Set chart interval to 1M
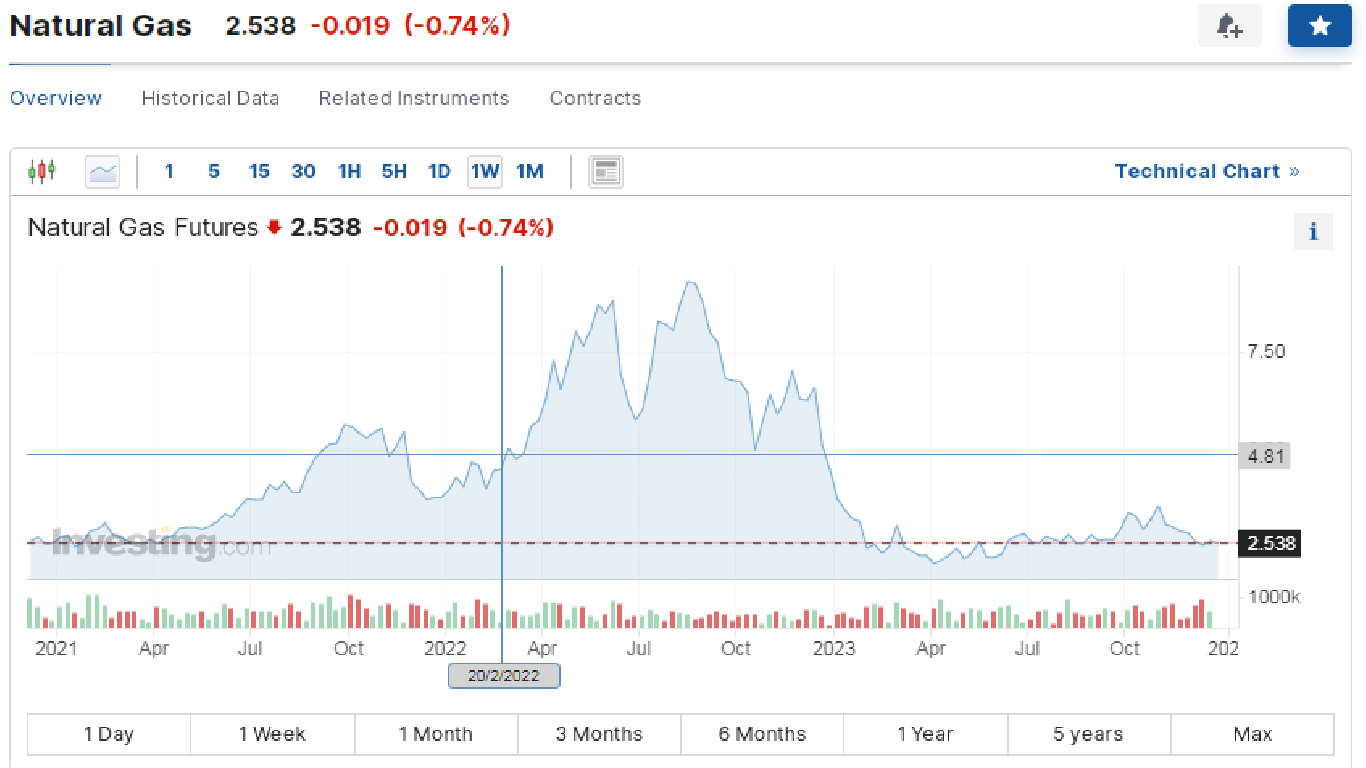Viewport: 1366px width, 768px height. [530, 172]
